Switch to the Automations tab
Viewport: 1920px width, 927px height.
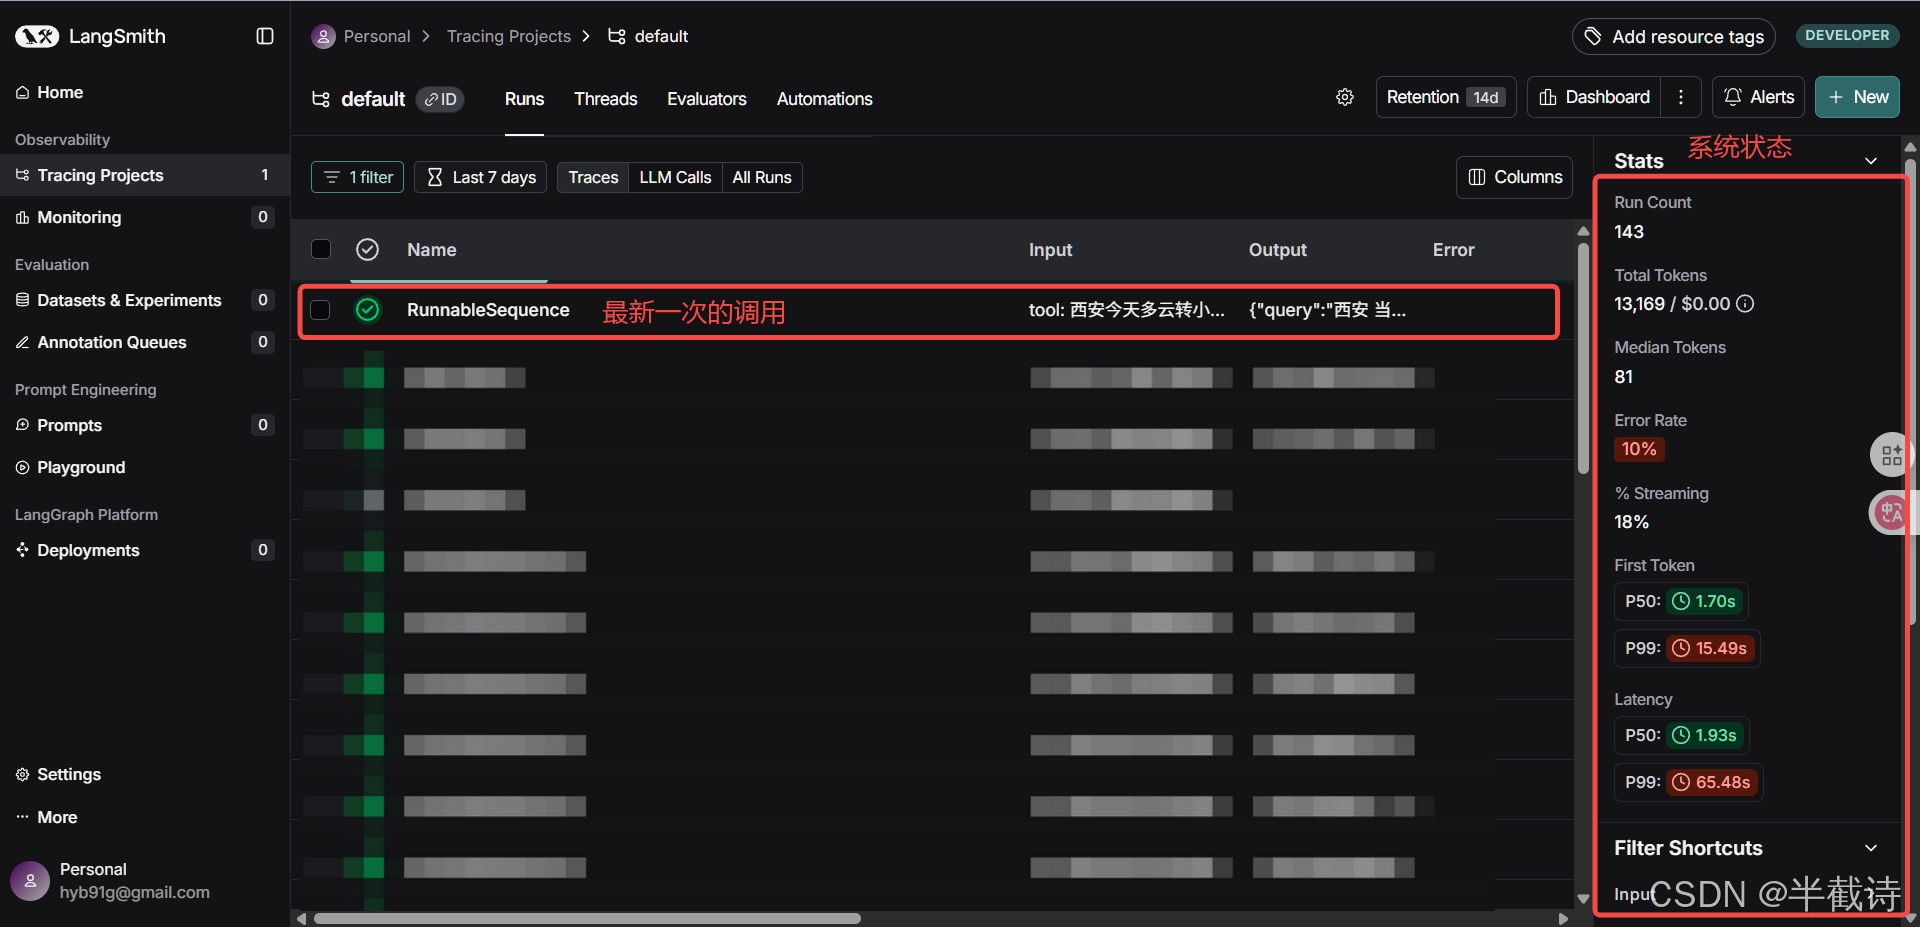[825, 99]
